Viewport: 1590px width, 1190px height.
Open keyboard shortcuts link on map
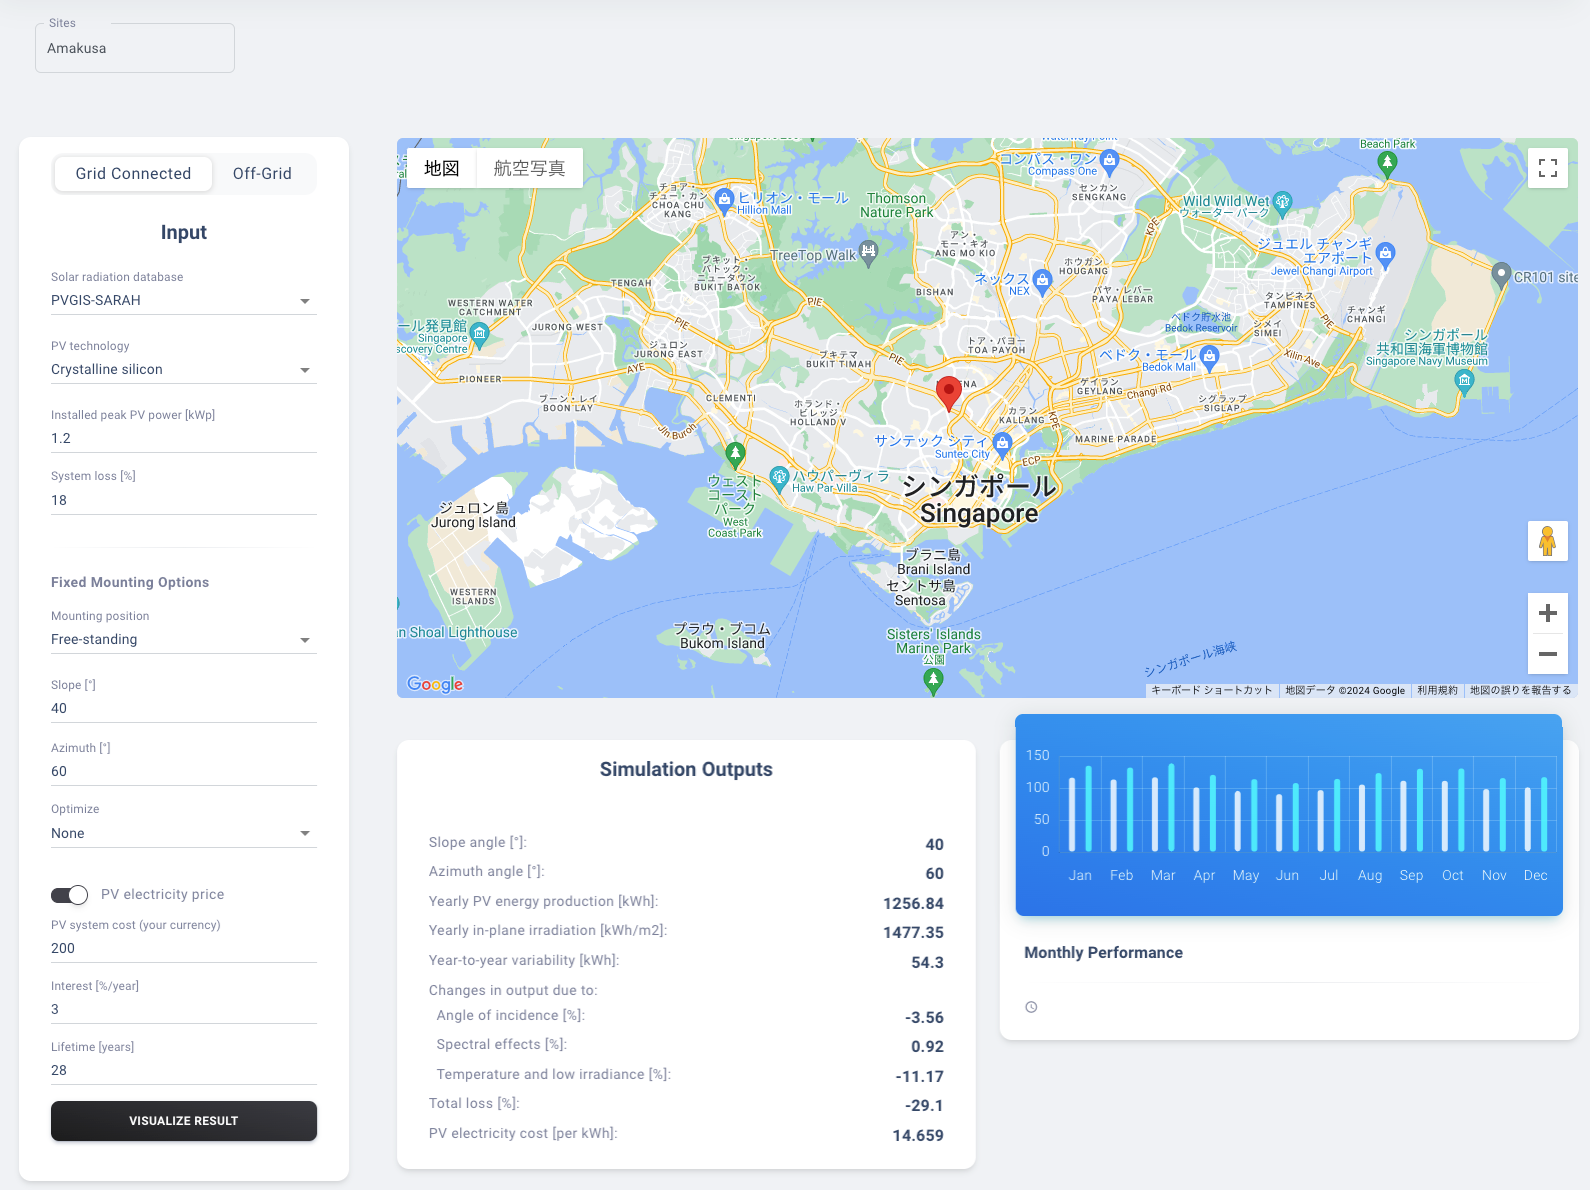[1211, 690]
